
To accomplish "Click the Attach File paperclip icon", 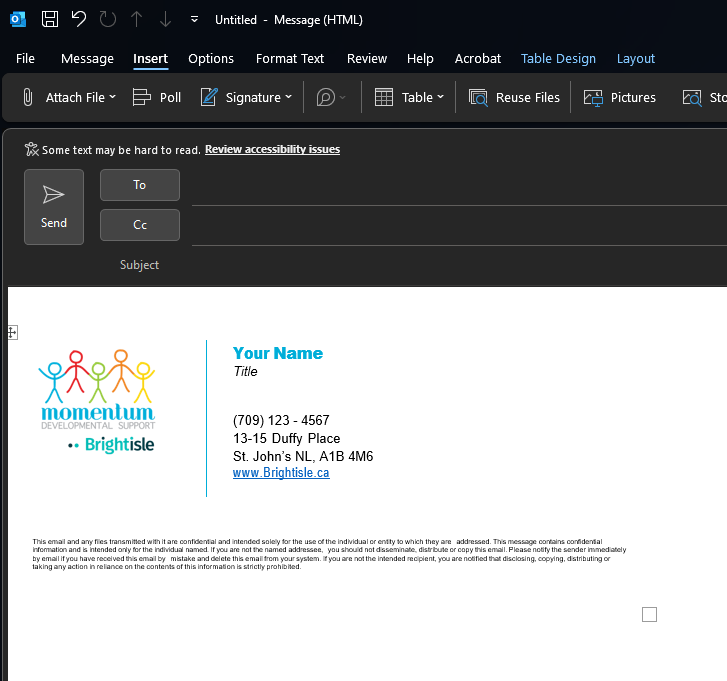I will click(x=29, y=97).
